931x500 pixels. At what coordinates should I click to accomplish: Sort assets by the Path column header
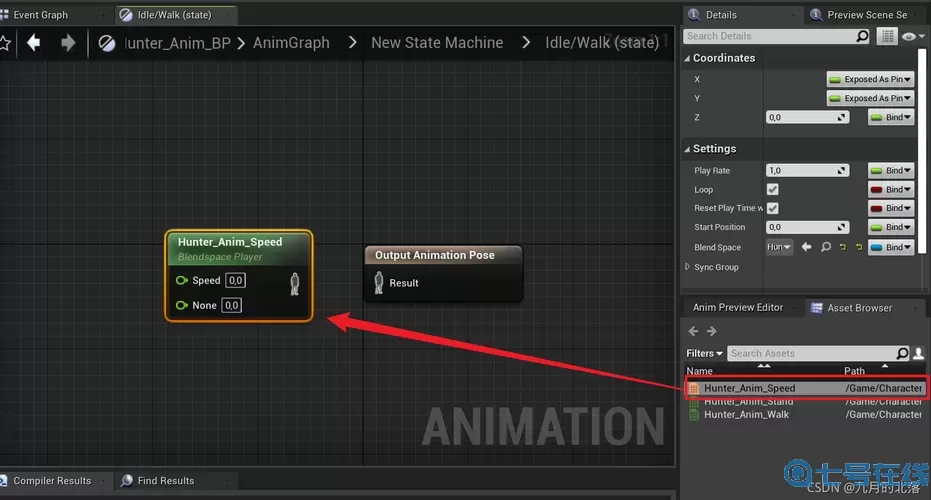[854, 371]
